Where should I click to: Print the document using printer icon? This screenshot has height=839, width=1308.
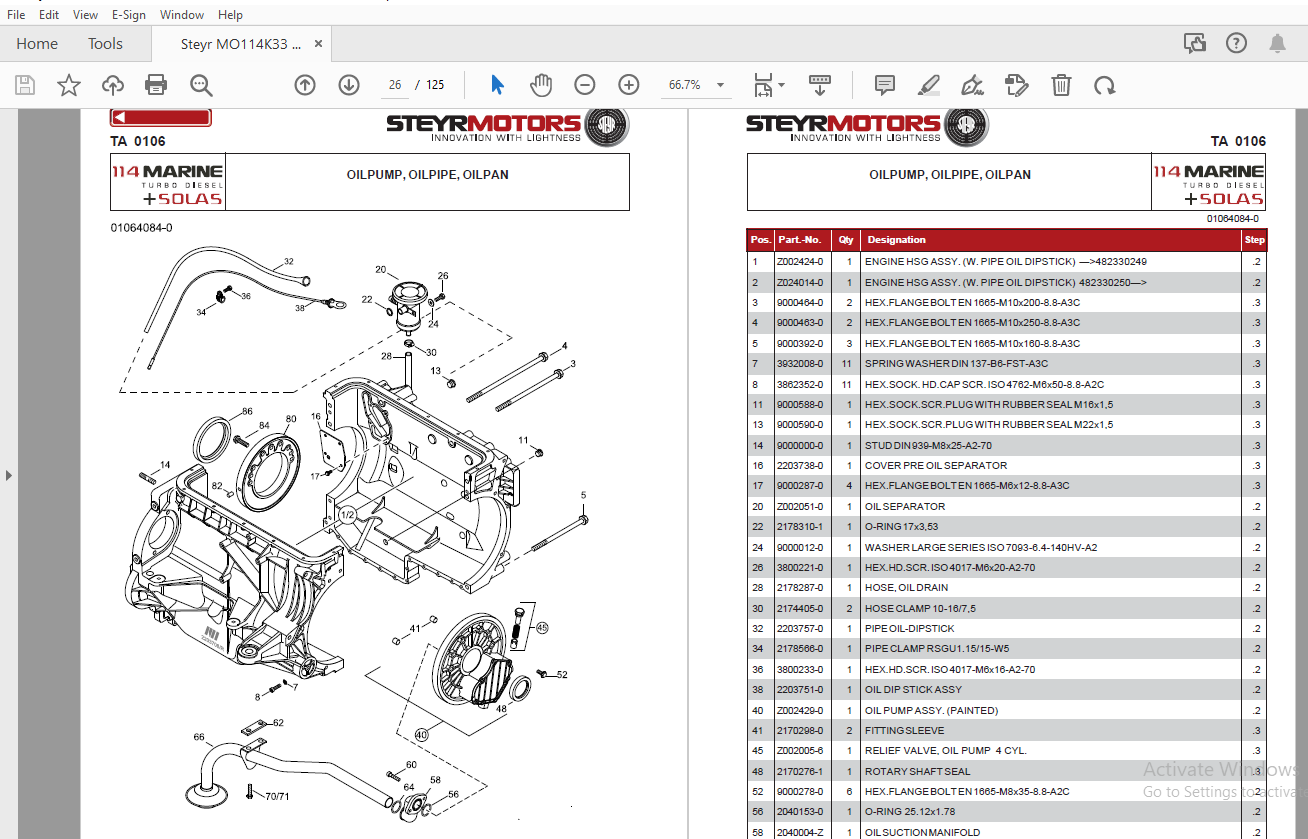(x=156, y=85)
